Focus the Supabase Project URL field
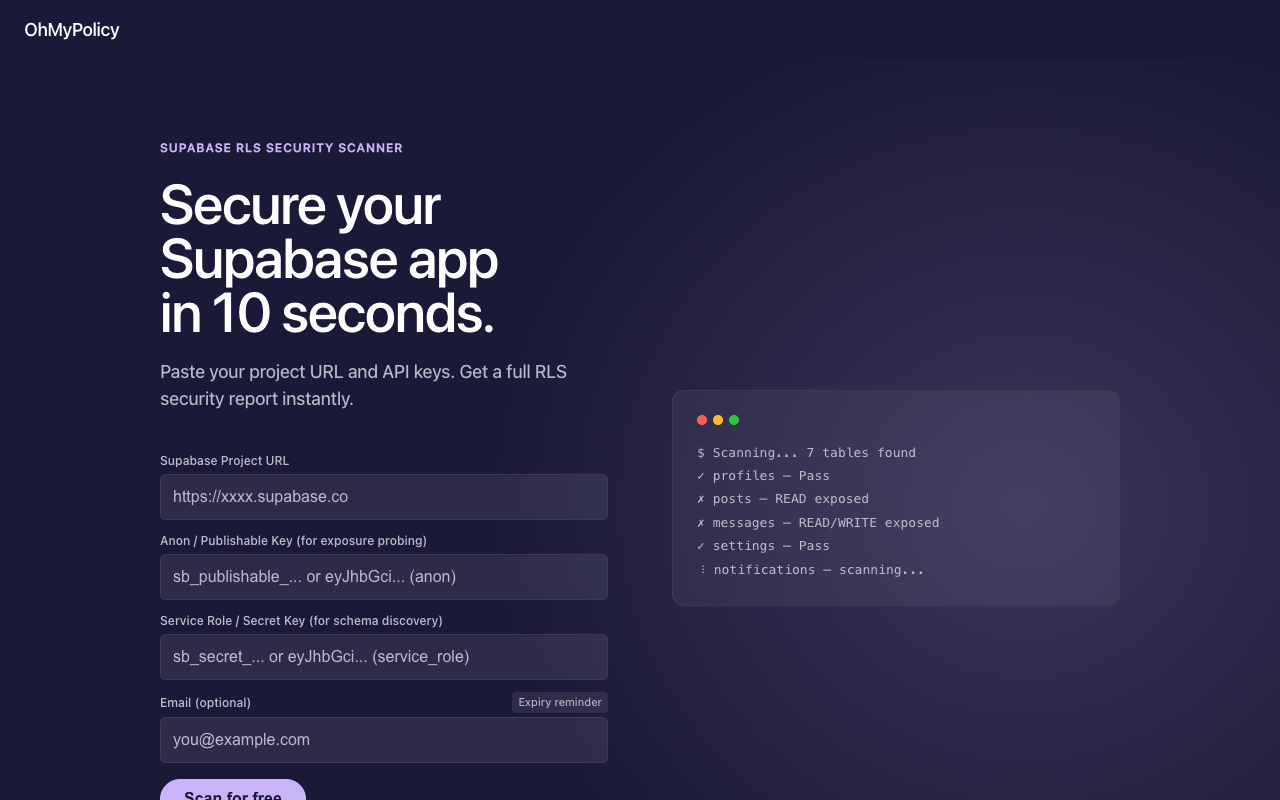The height and width of the screenshot is (800, 1280). [x=384, y=497]
